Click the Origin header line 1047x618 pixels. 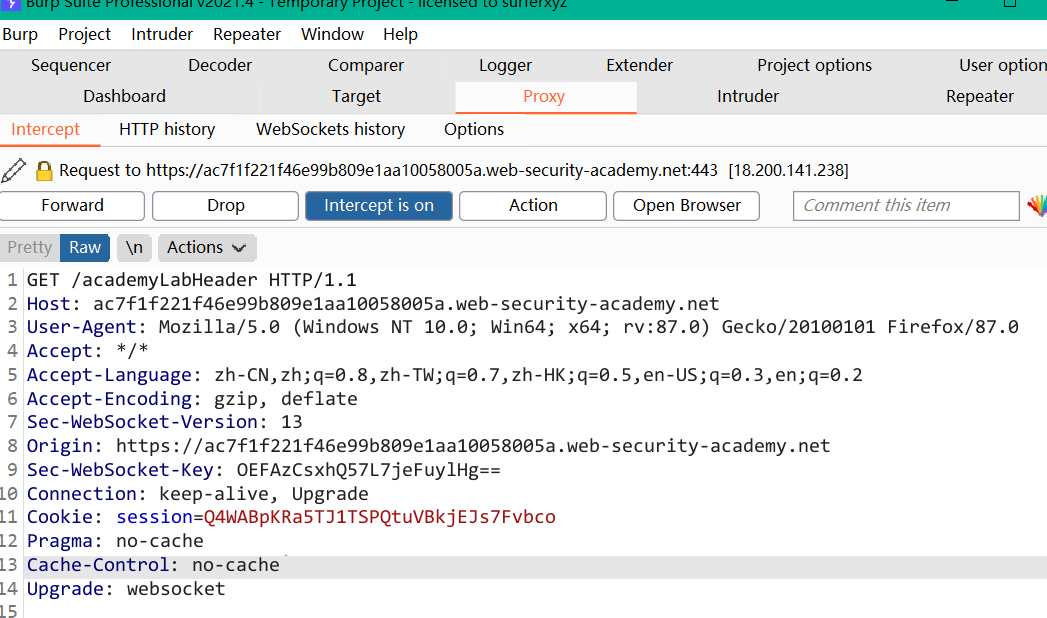coord(429,446)
